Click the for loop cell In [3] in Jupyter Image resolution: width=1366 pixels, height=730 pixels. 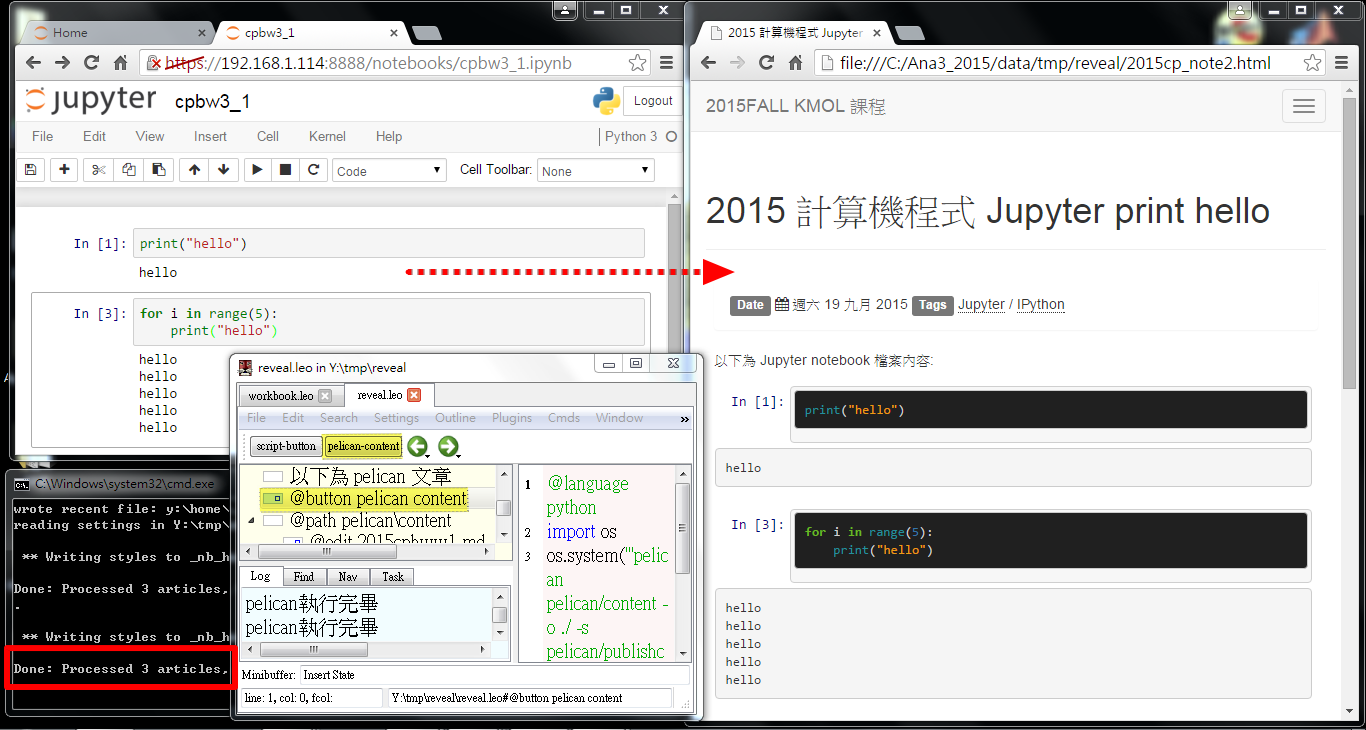pos(389,321)
